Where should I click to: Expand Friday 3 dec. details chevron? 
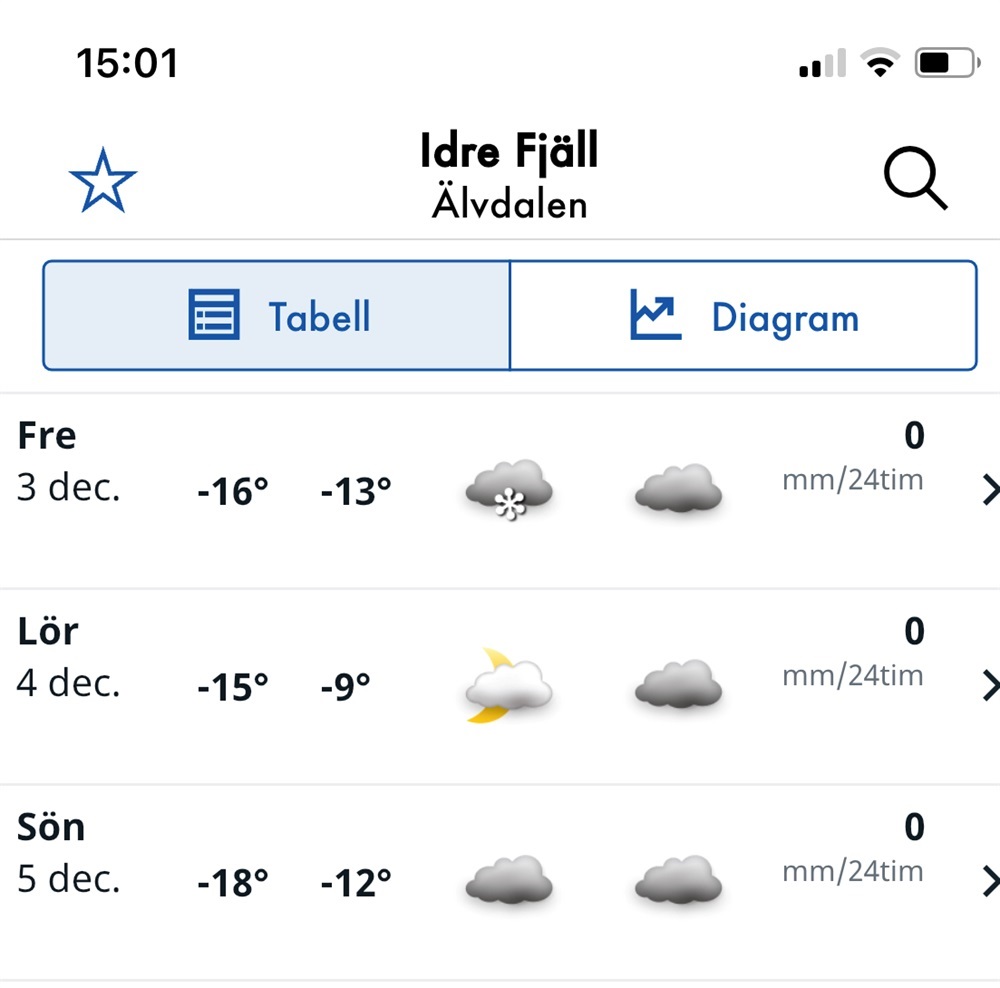click(990, 490)
